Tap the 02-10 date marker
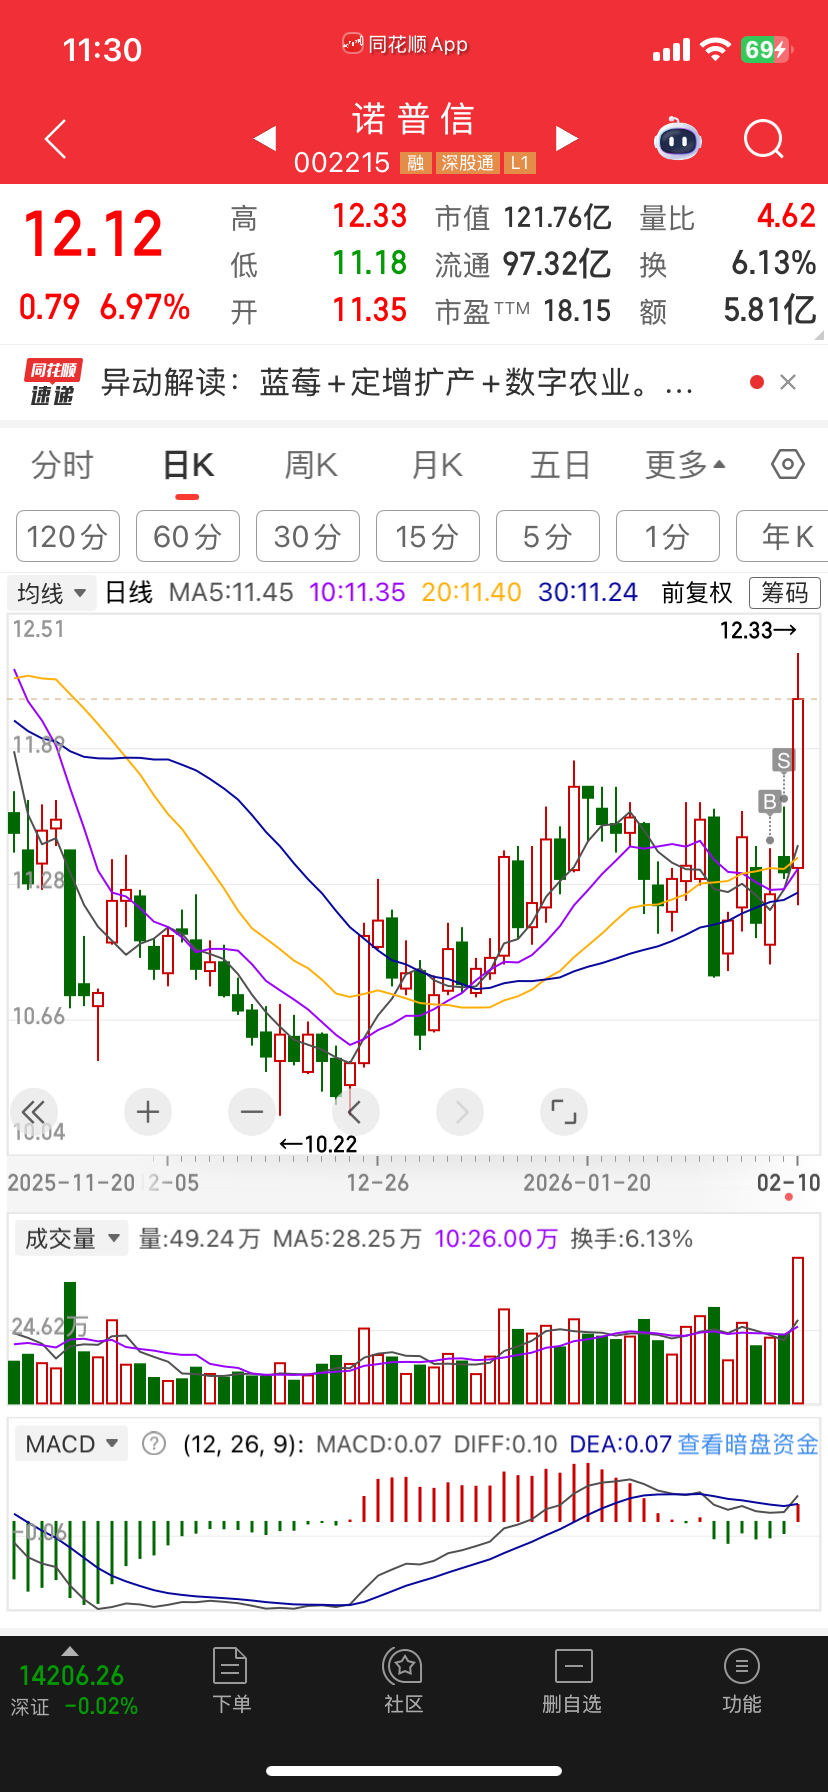 tap(788, 1182)
